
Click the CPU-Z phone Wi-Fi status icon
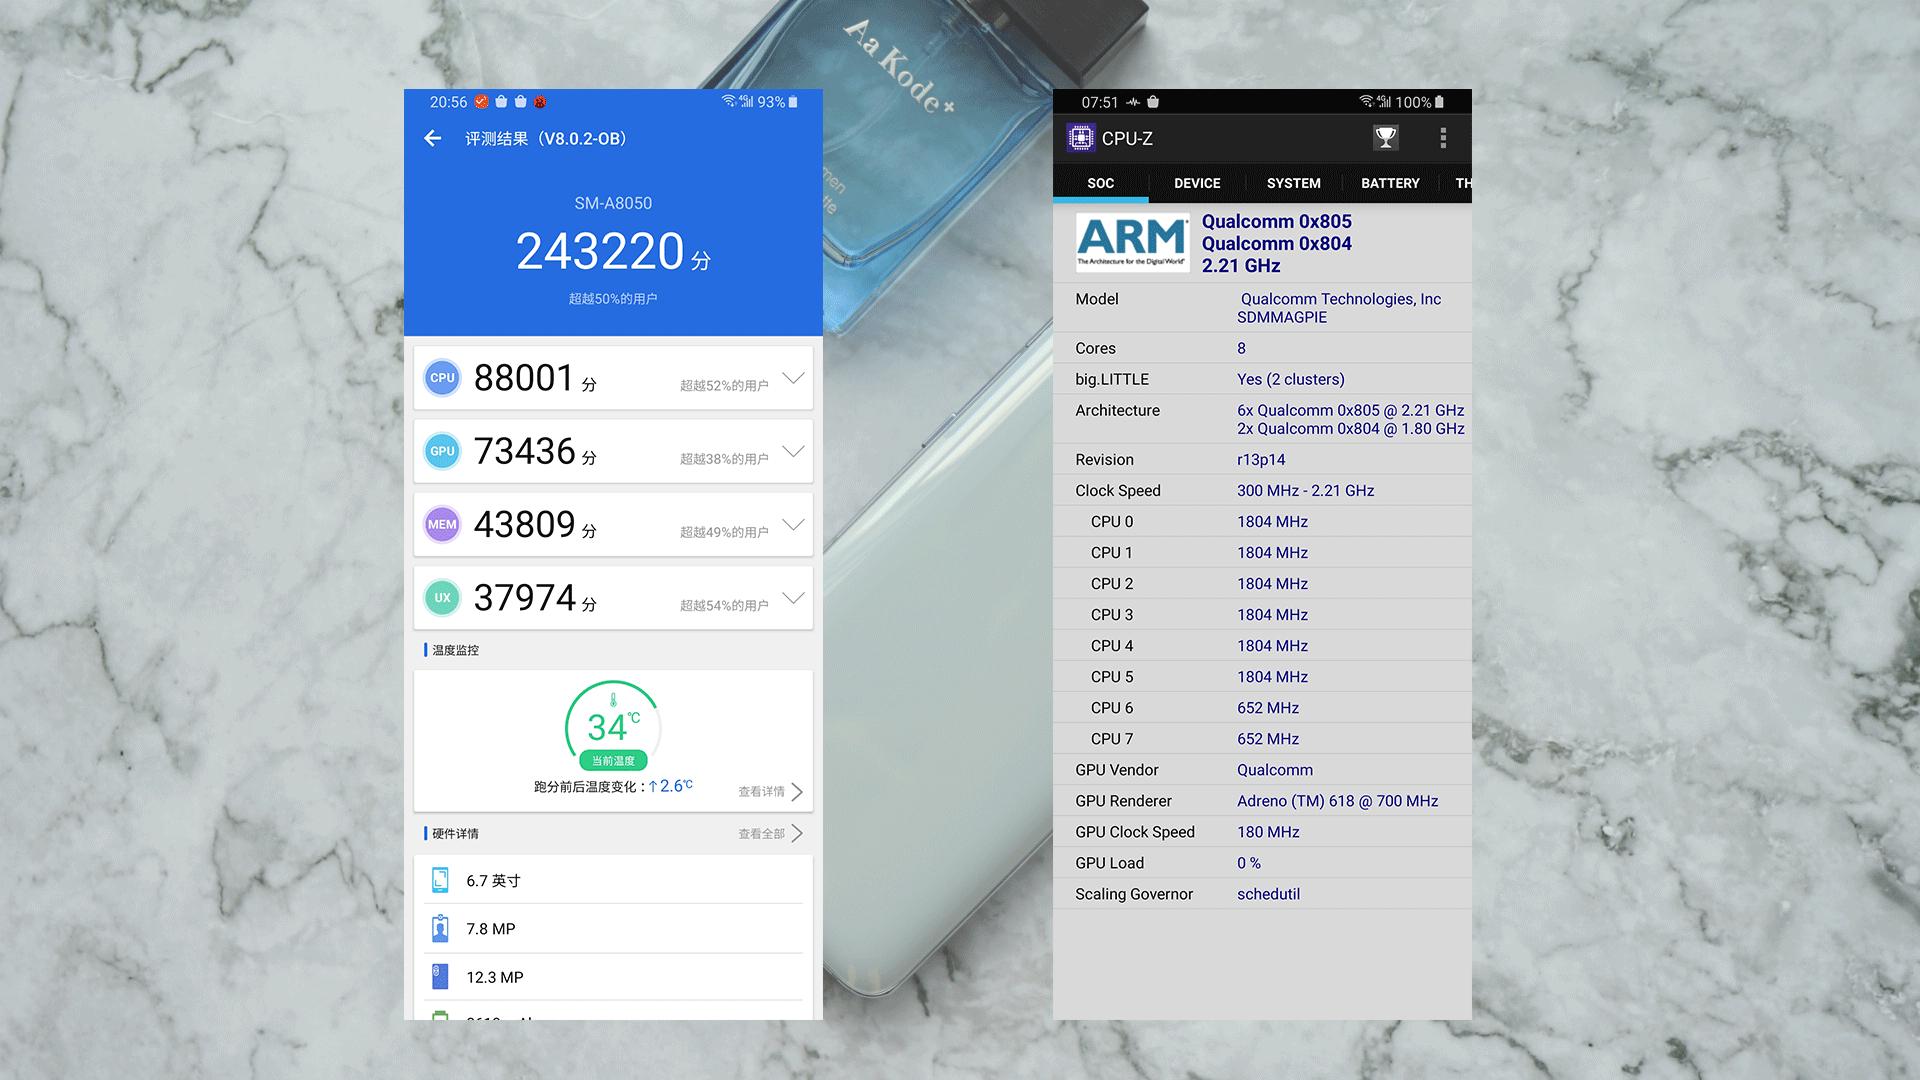tap(1366, 102)
